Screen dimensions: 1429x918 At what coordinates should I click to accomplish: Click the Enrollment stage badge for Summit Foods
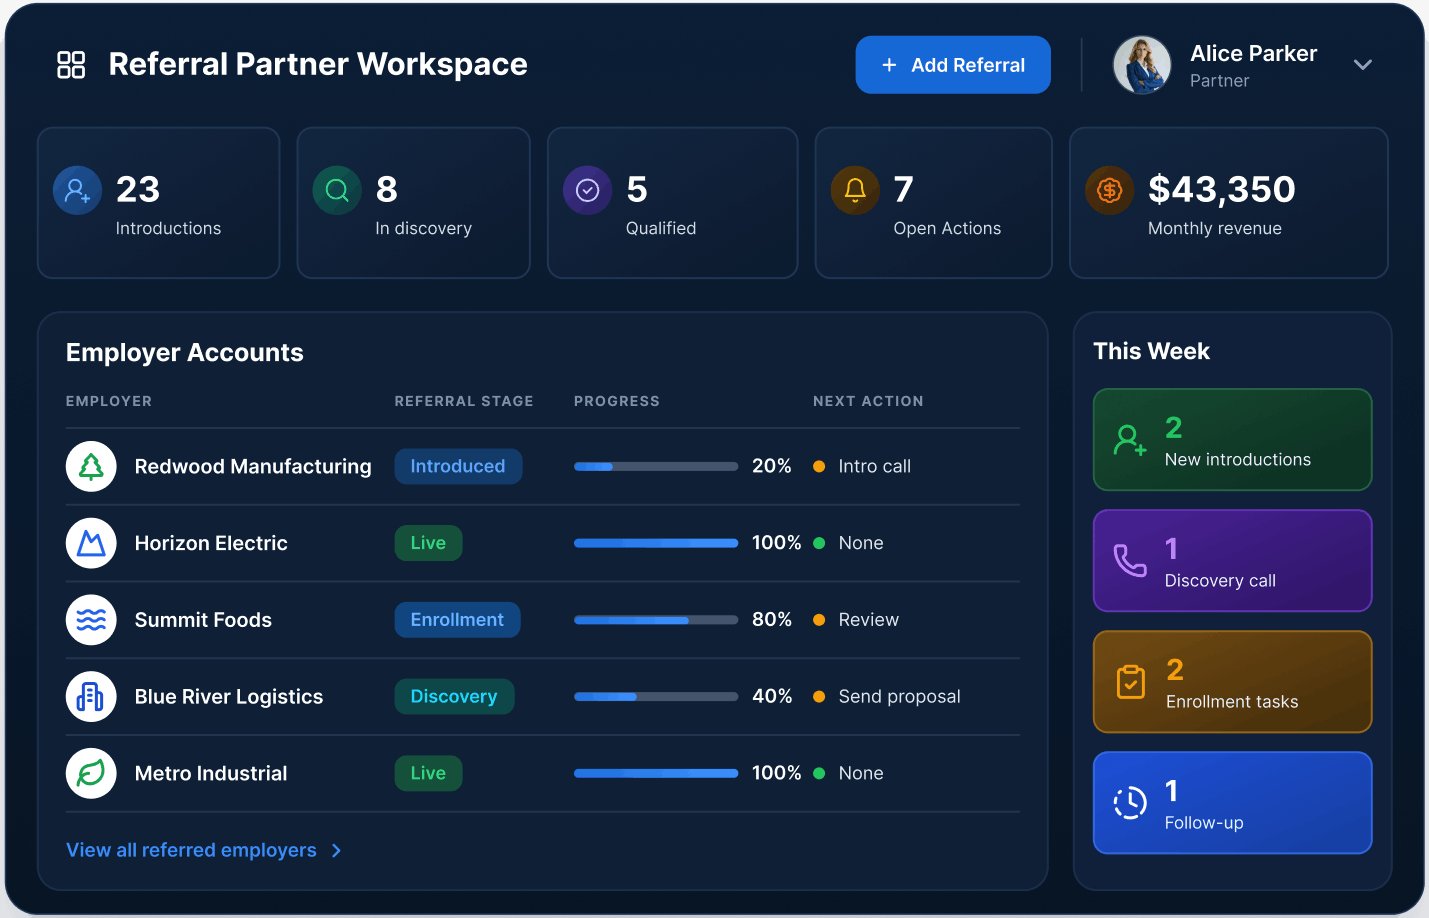point(457,620)
